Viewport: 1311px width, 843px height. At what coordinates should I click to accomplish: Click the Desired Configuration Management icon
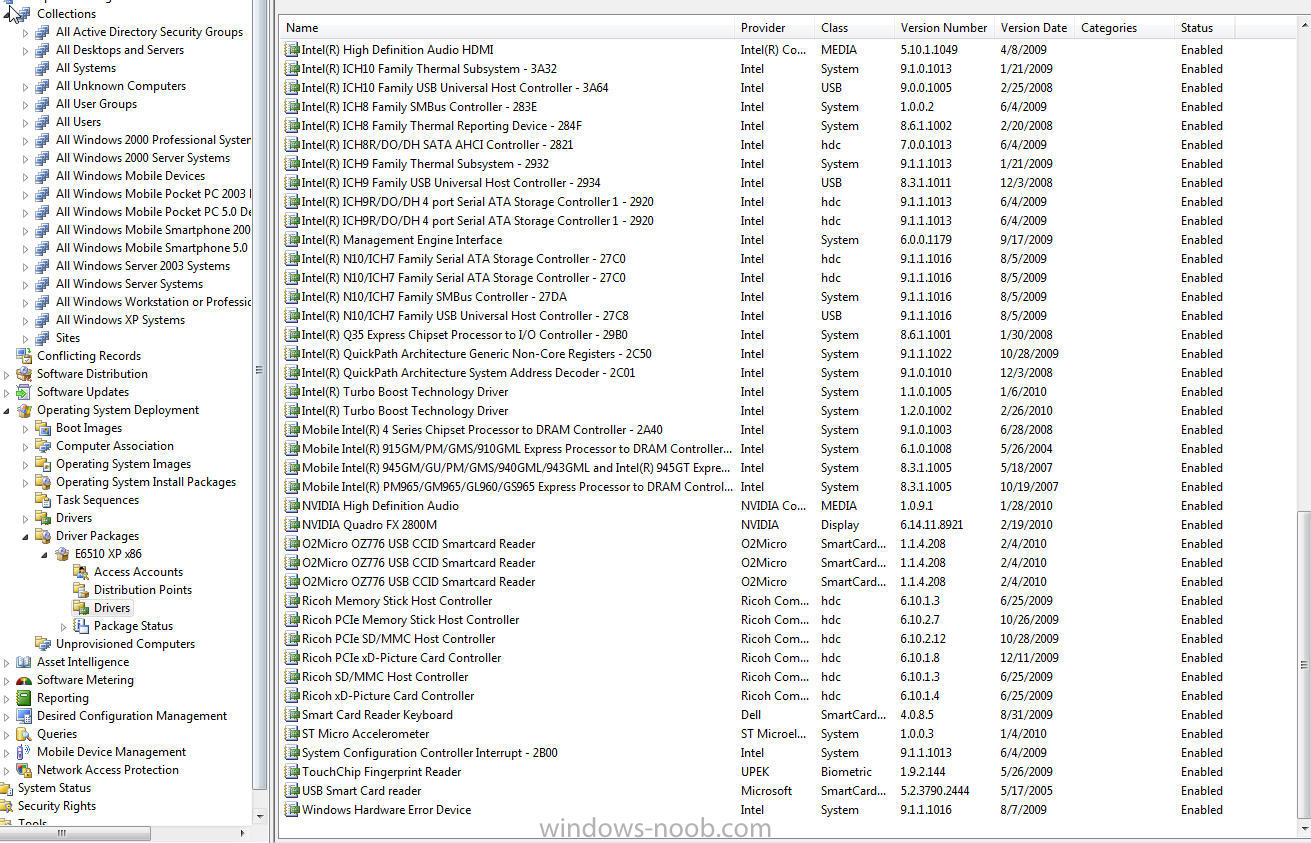[x=24, y=716]
